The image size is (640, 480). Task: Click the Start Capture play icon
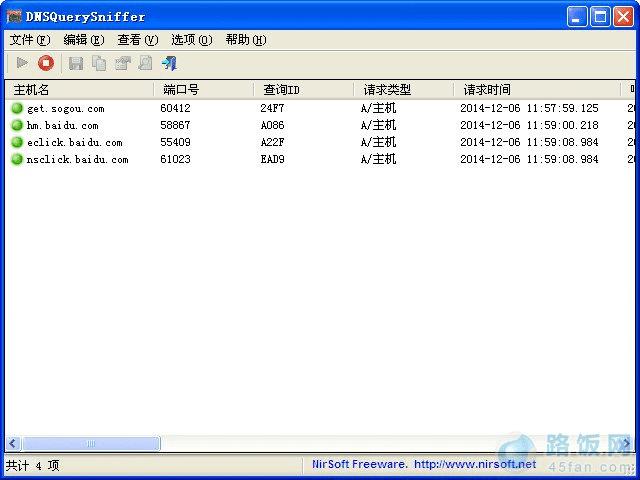pyautogui.click(x=22, y=63)
